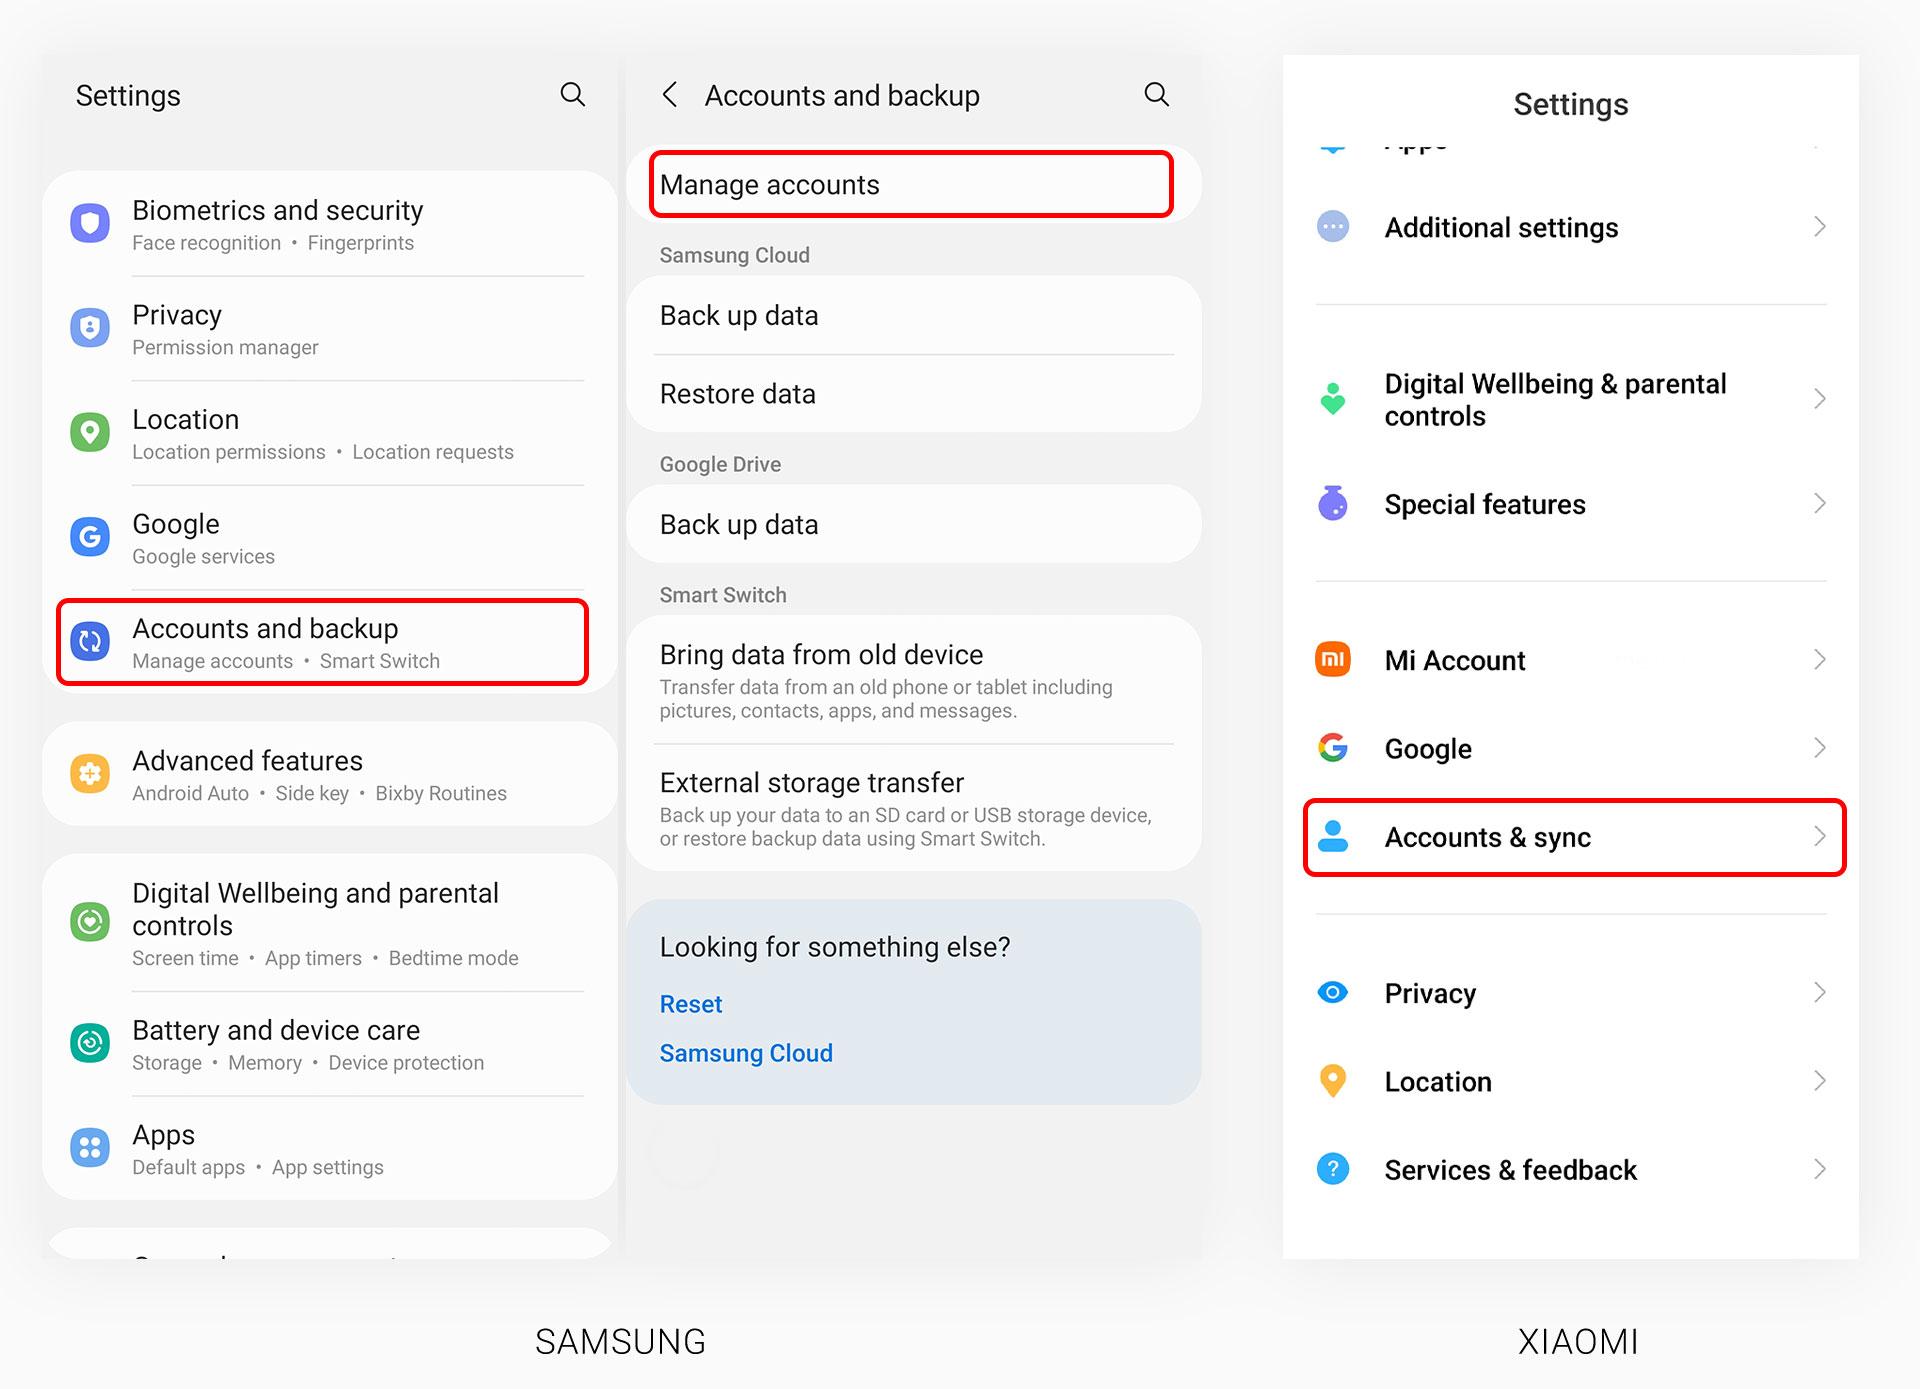The height and width of the screenshot is (1389, 1920).
Task: Click search icon in Accounts and backup header
Action: (1156, 94)
